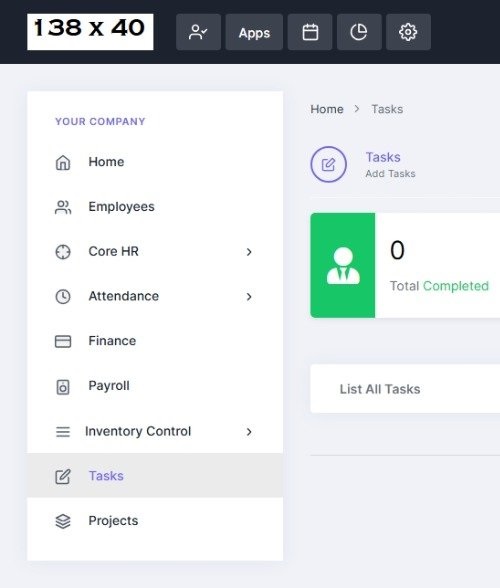Go to Home via breadcrumb link

pyautogui.click(x=327, y=109)
